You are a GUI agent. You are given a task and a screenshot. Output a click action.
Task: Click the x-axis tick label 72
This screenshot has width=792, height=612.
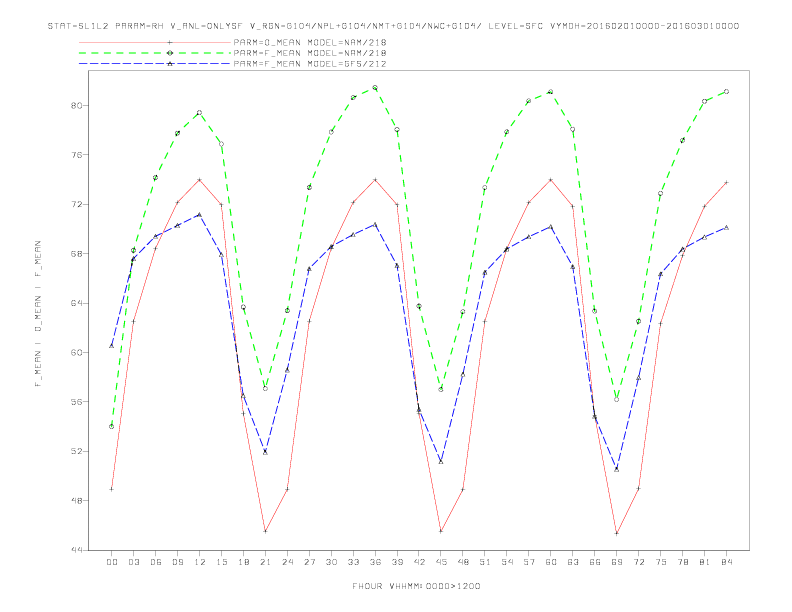click(x=638, y=562)
